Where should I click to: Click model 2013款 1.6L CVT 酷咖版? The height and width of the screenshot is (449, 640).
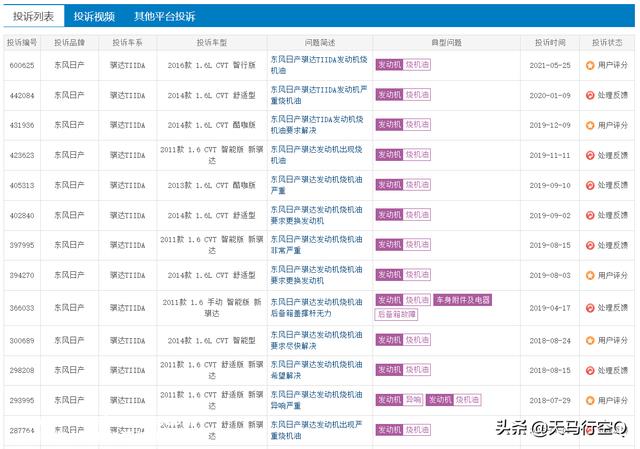pyautogui.click(x=211, y=185)
